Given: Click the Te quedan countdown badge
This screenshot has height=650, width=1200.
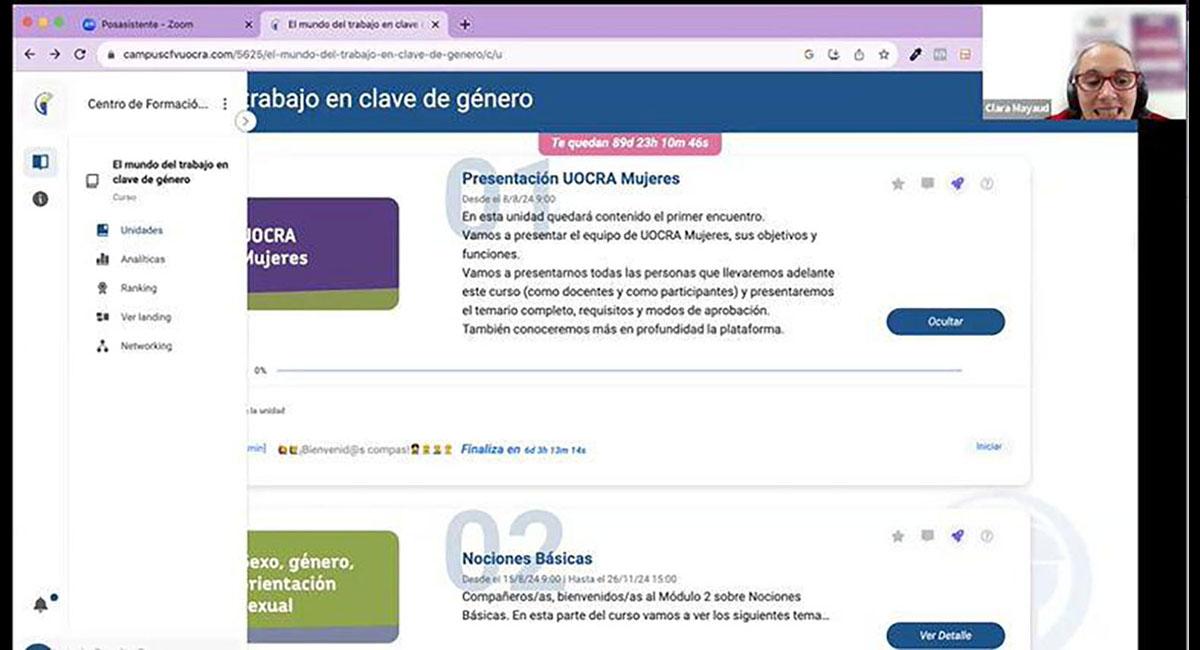Looking at the screenshot, I should click(630, 143).
